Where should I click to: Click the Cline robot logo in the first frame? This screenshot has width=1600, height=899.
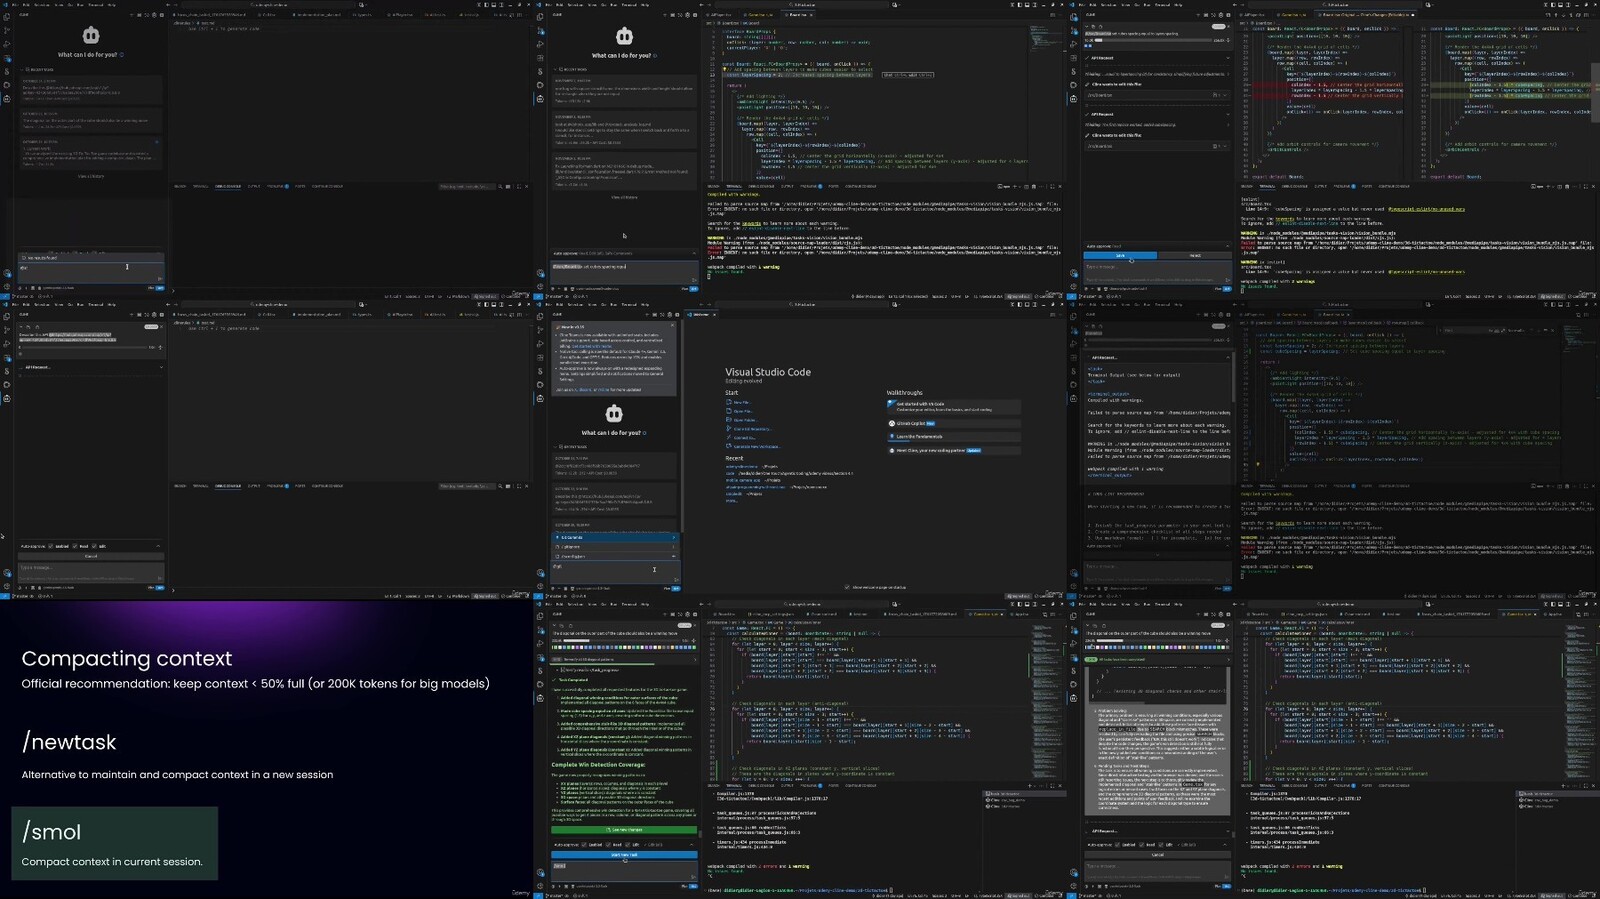91,36
